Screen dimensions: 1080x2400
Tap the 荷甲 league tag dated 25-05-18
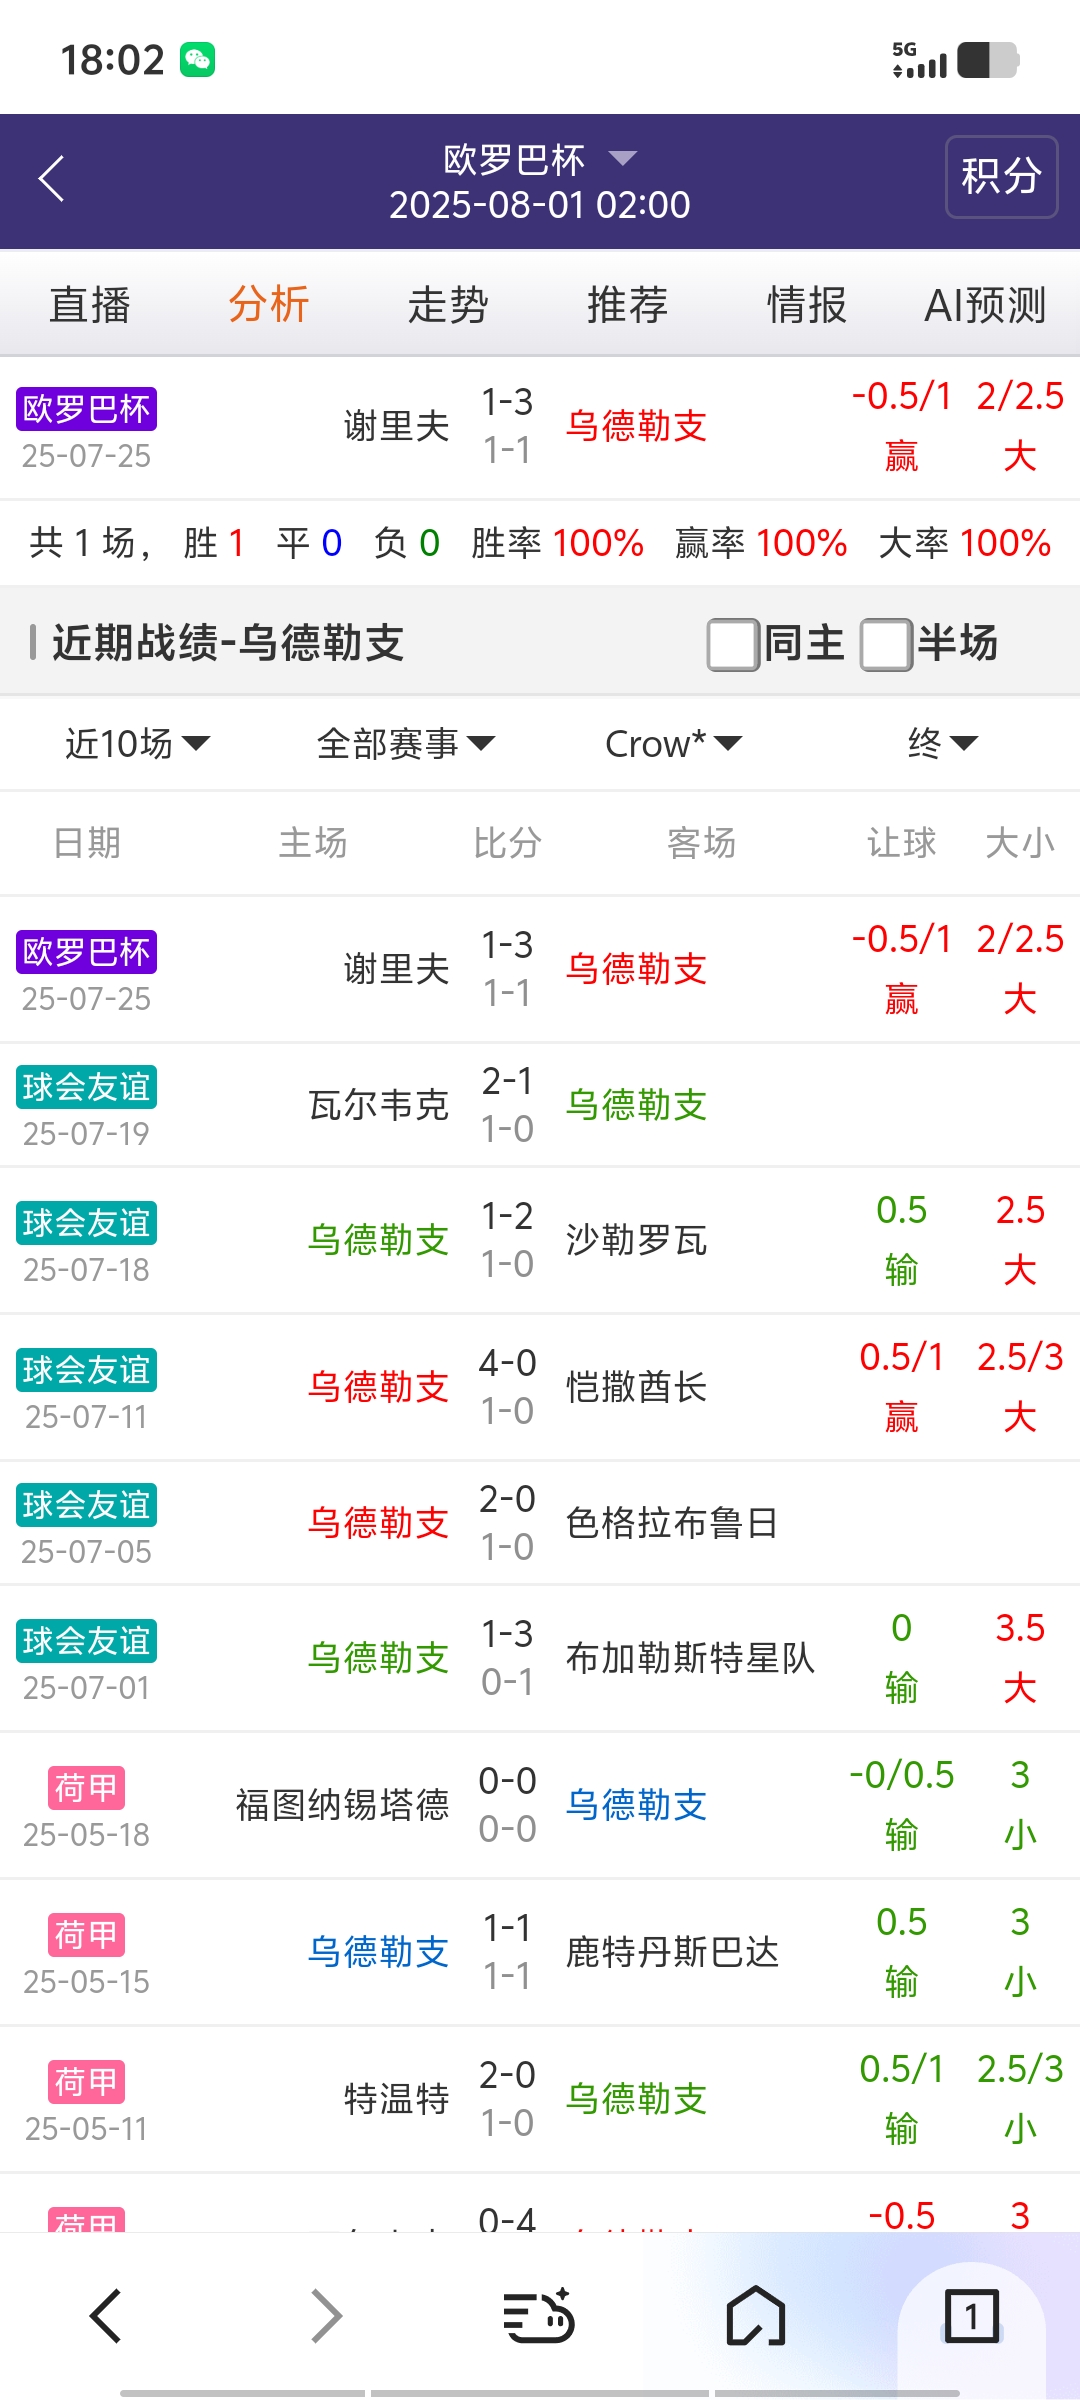point(86,1788)
